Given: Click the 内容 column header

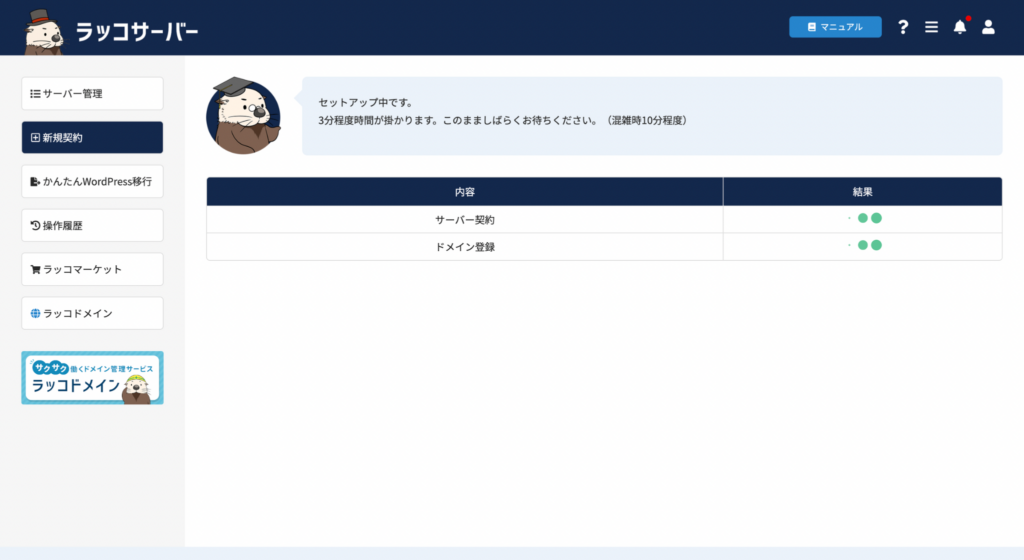Looking at the screenshot, I should tap(464, 191).
